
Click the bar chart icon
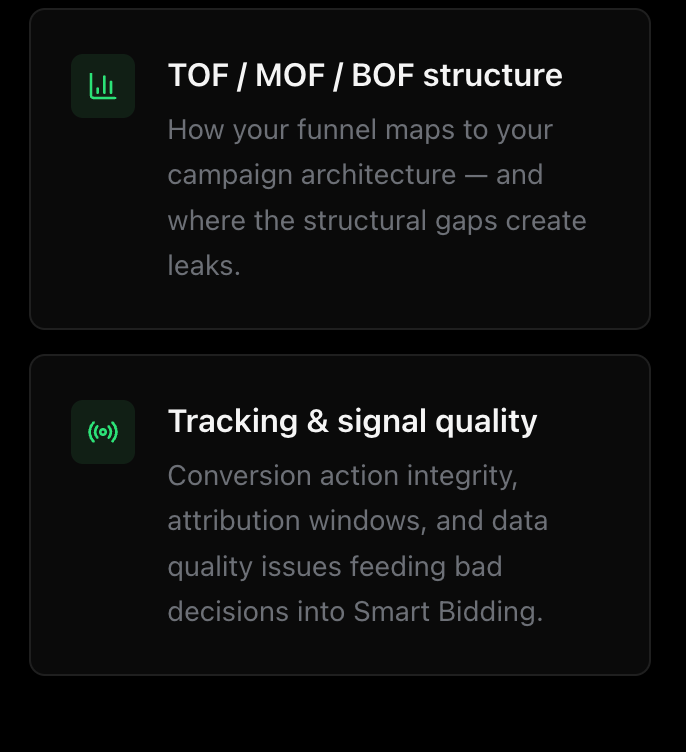pos(103,86)
